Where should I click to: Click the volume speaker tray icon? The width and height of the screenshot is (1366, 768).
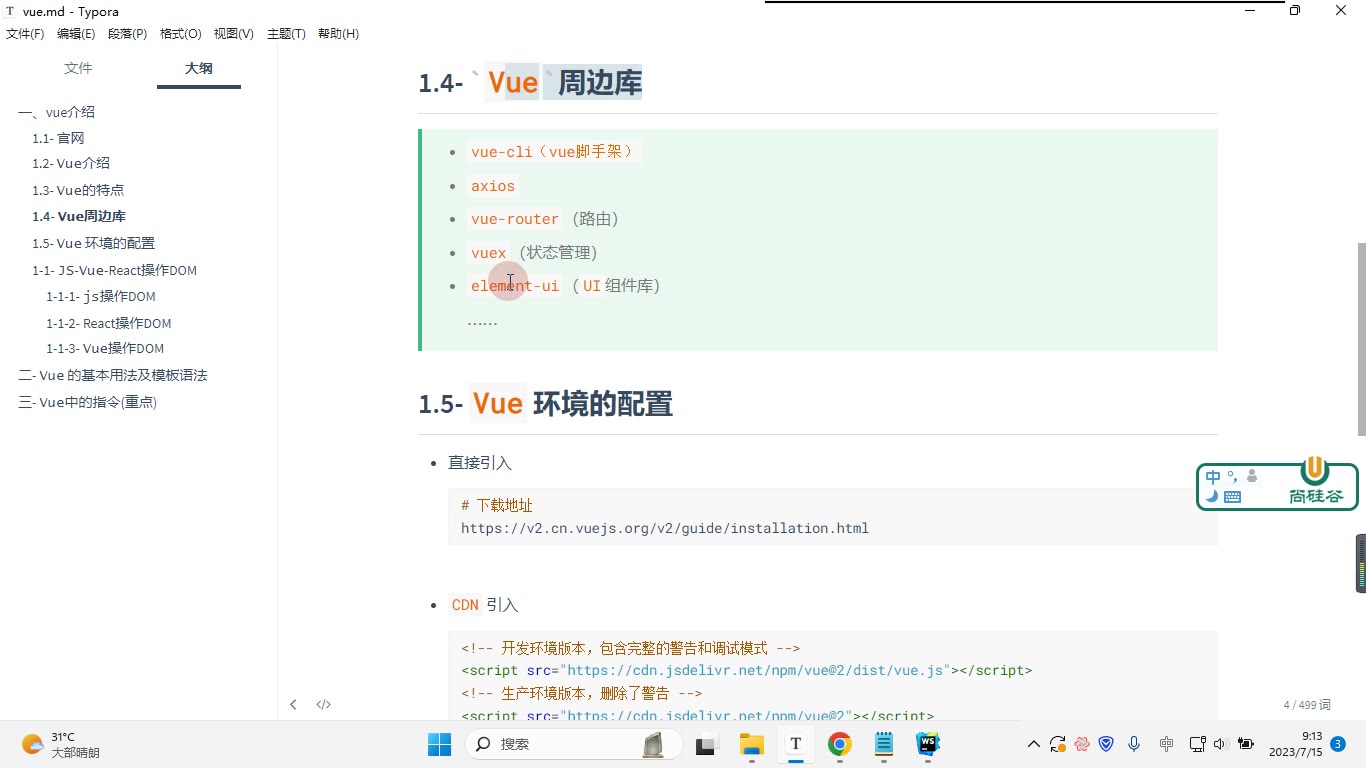[x=1220, y=744]
